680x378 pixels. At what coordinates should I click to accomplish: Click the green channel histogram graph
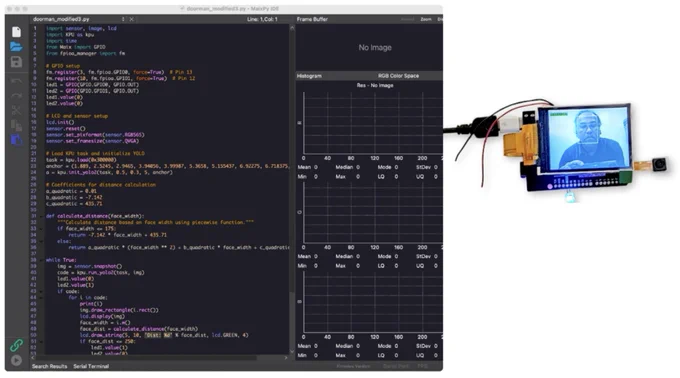(372, 212)
